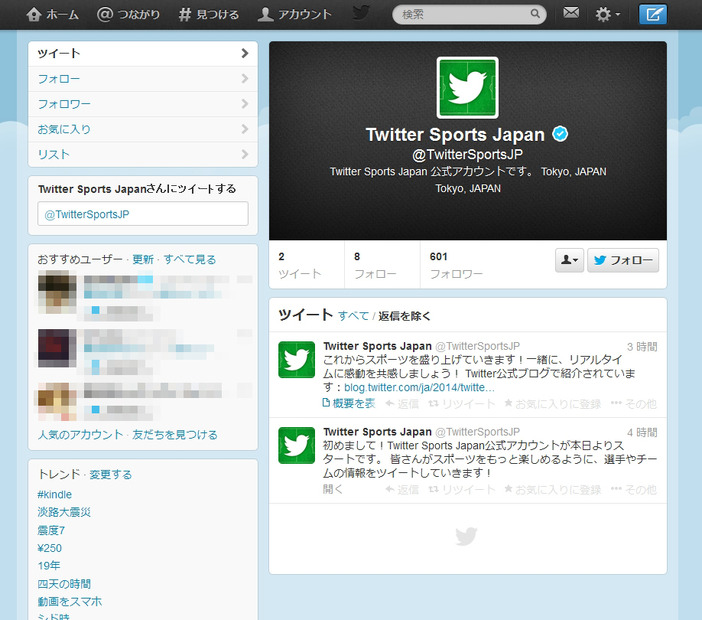
Task: Click 概要を表 summary link in first tweet
Action: (349, 403)
